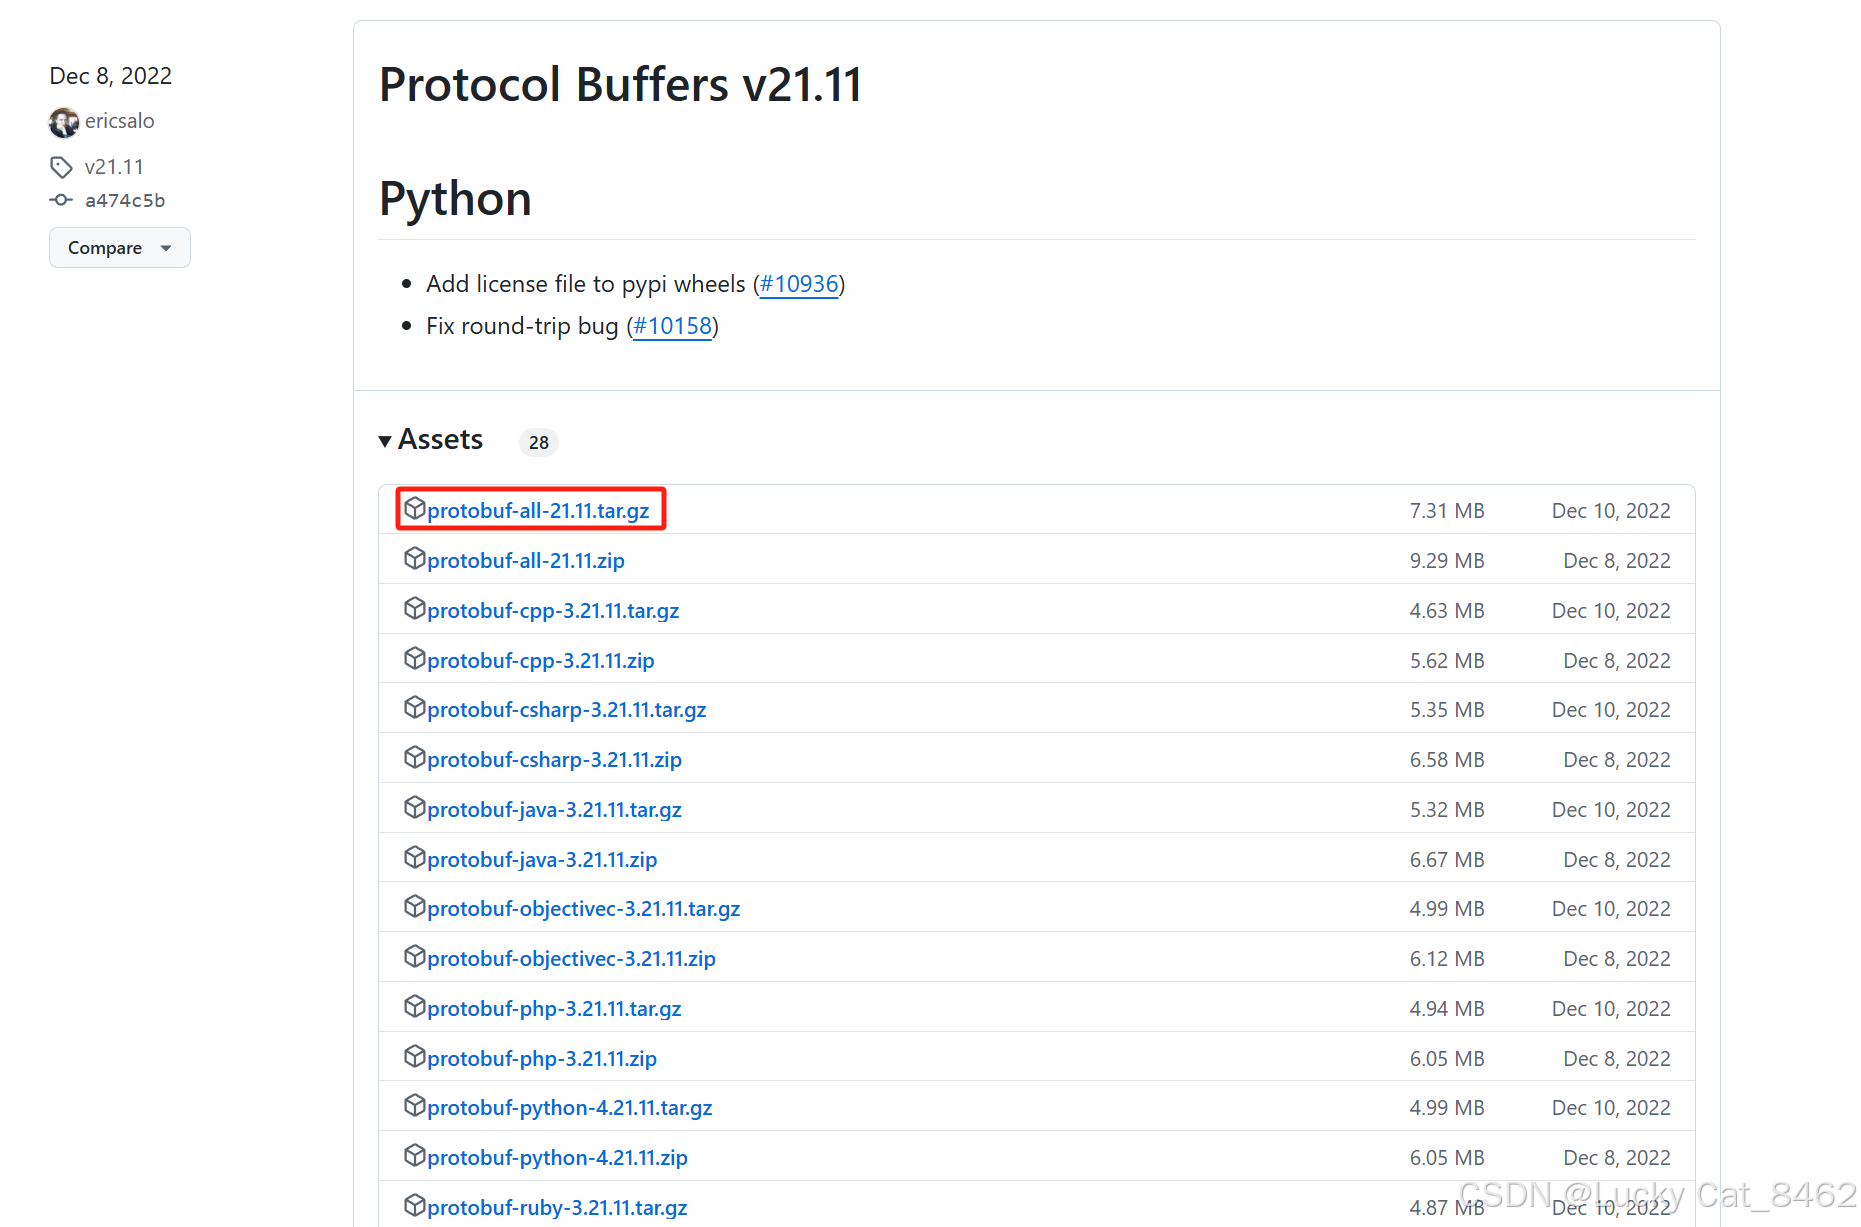Viewport: 1861px width, 1227px height.
Task: Download protobuf-csharp-3.21.11.zip
Action: point(555,760)
